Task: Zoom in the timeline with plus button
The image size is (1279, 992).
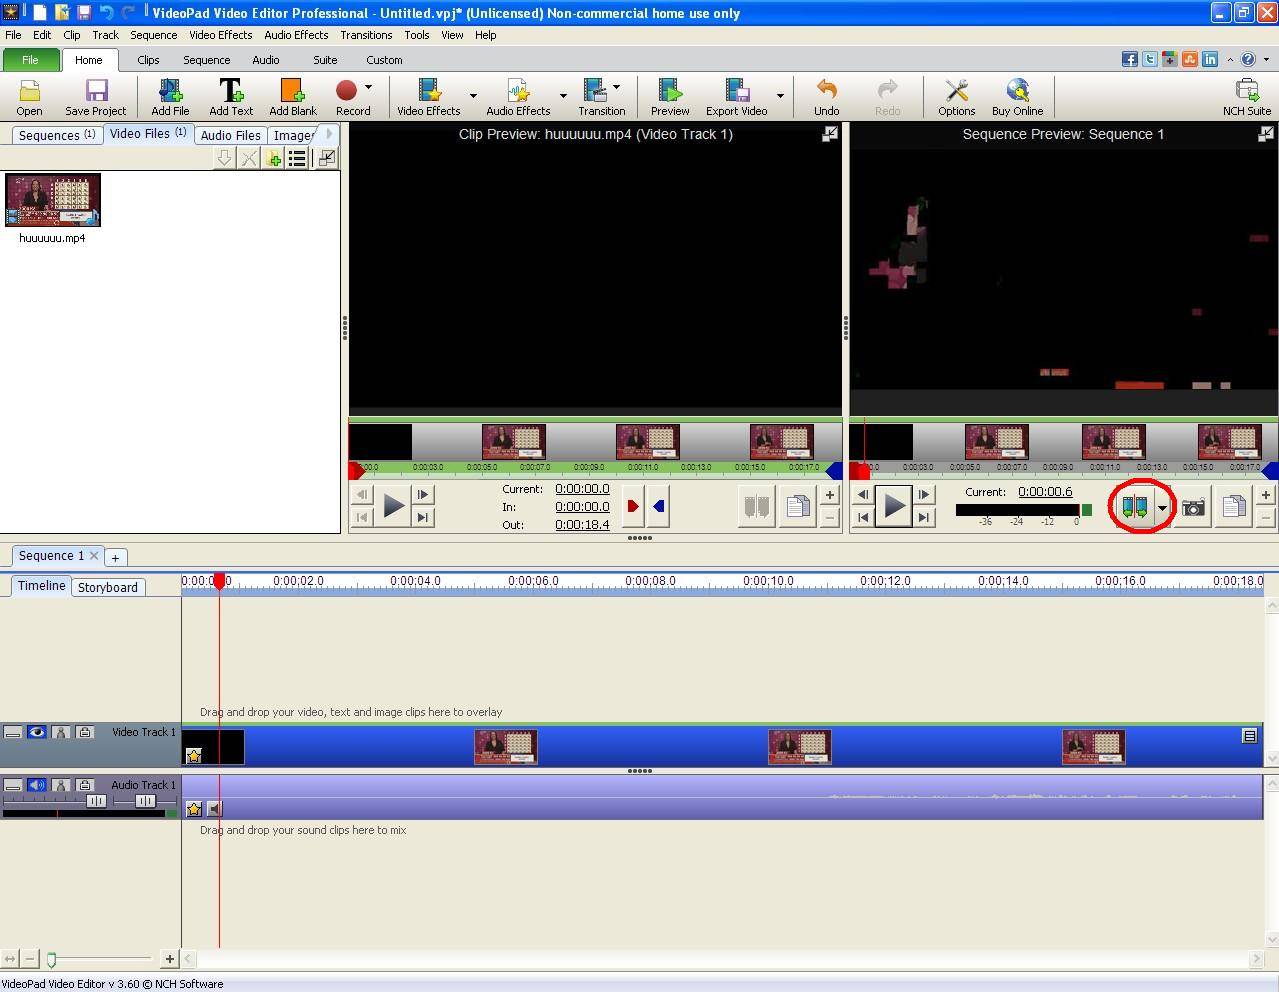Action: pyautogui.click(x=169, y=959)
